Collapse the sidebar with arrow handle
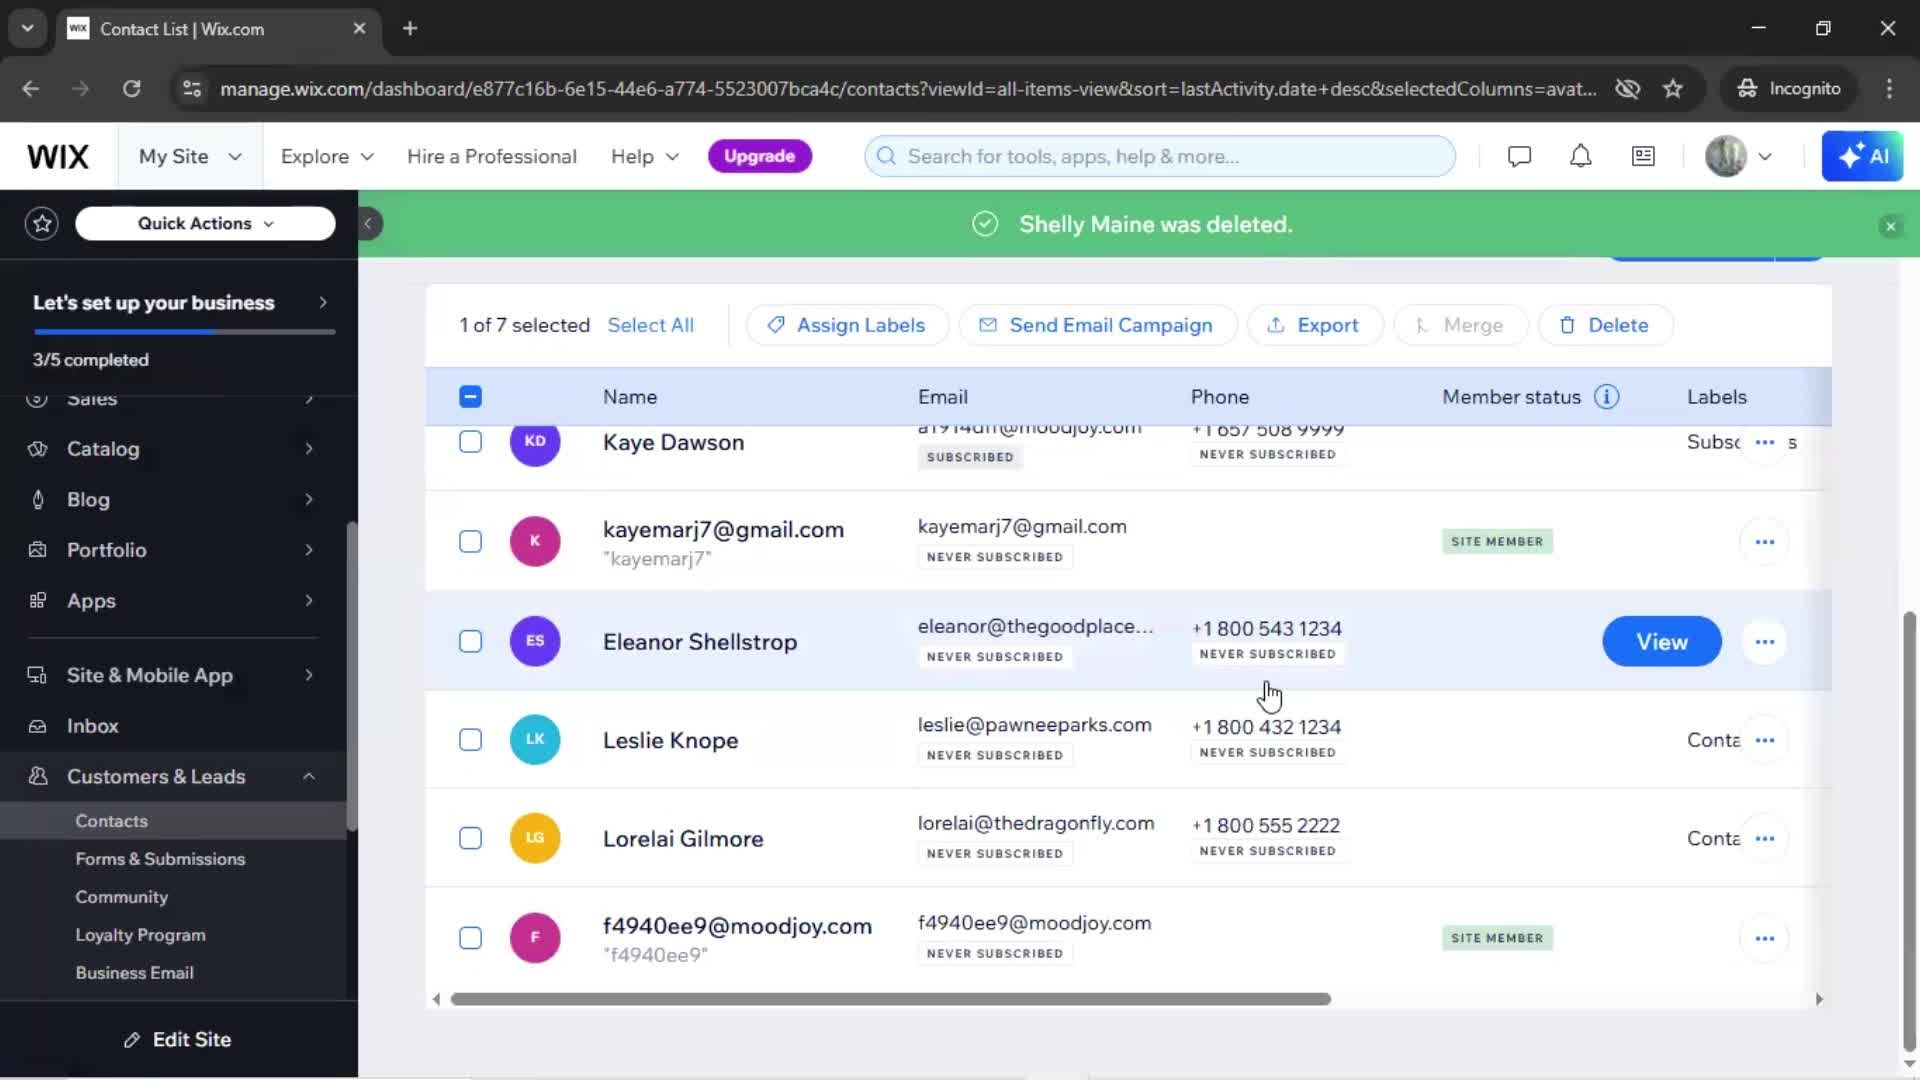Screen dimensions: 1920x1080 (368, 223)
